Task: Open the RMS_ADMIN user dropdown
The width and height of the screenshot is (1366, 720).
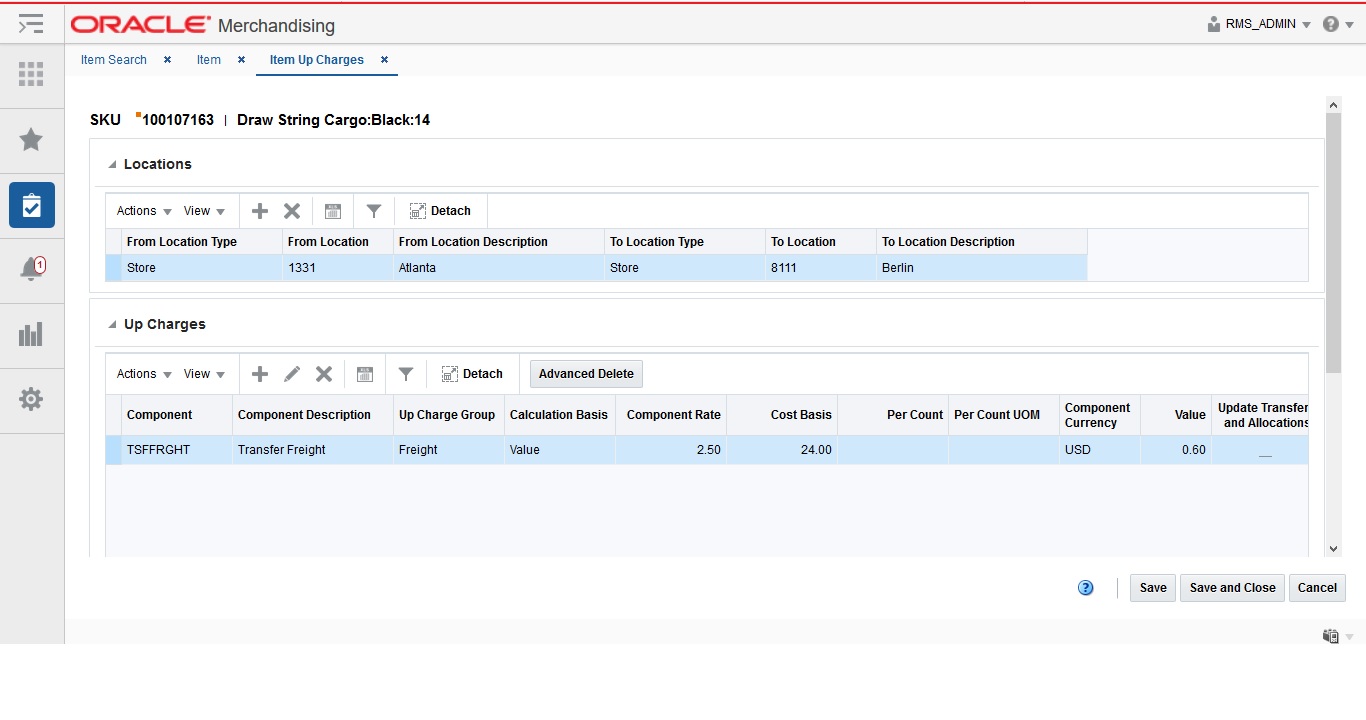Action: tap(1260, 24)
